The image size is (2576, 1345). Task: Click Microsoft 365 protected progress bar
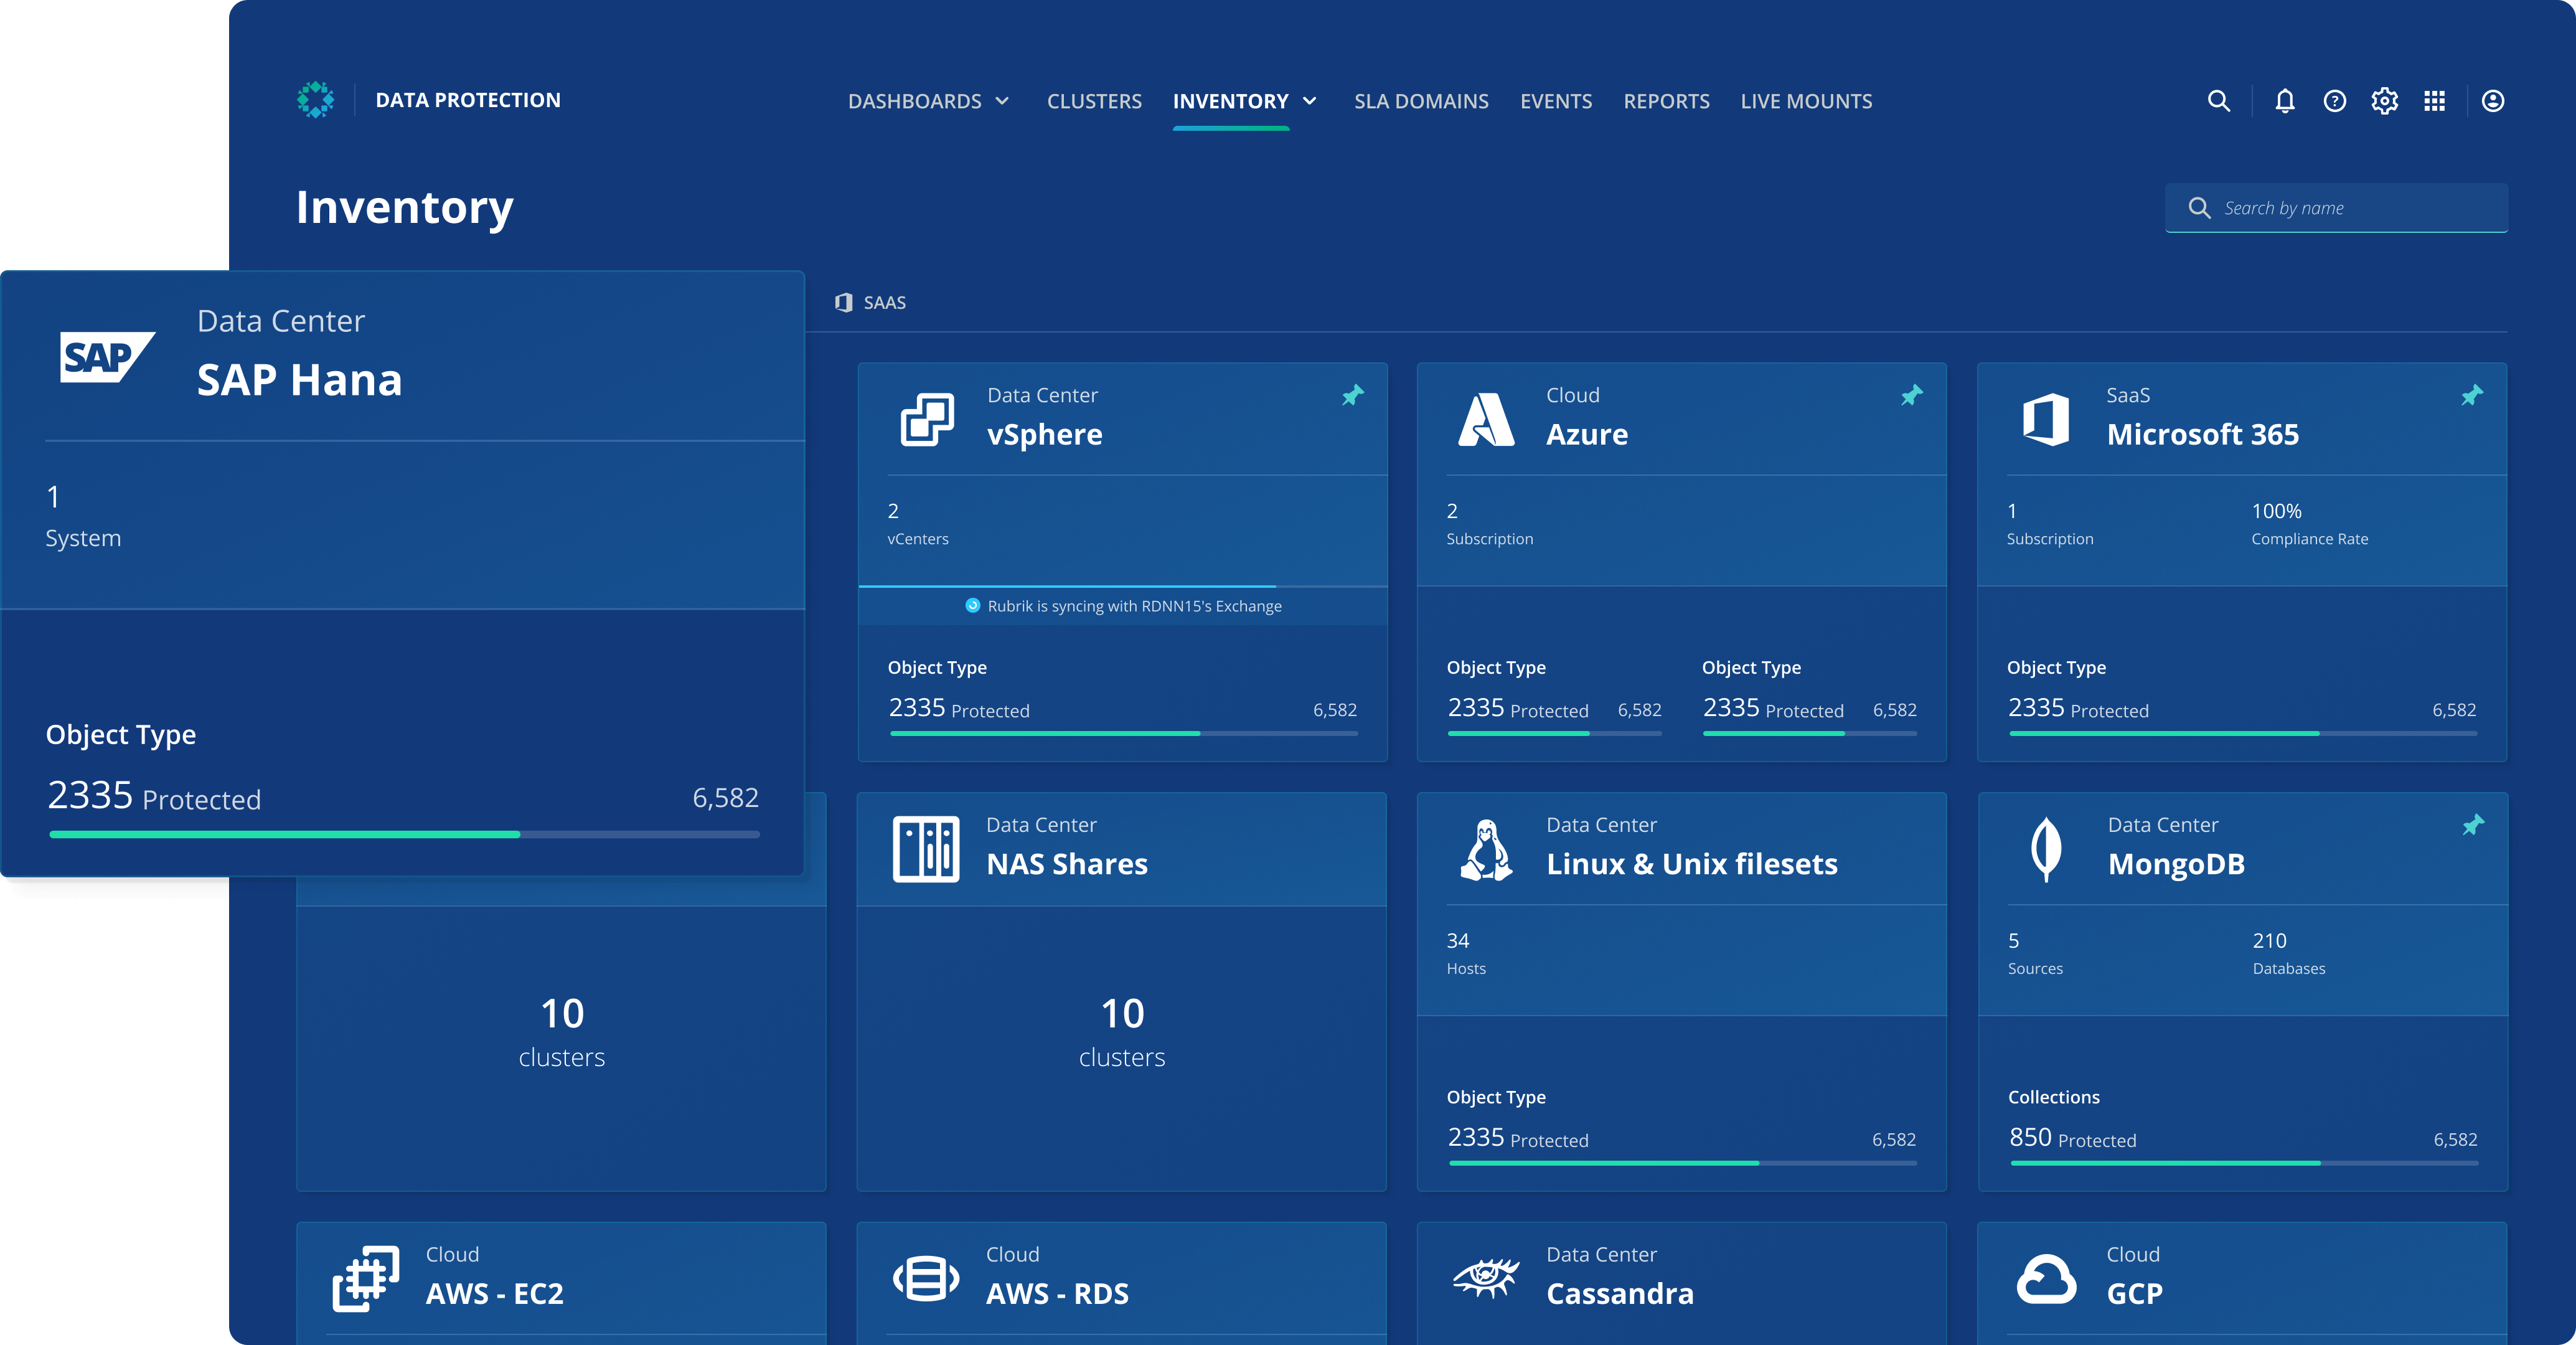[x=2243, y=734]
